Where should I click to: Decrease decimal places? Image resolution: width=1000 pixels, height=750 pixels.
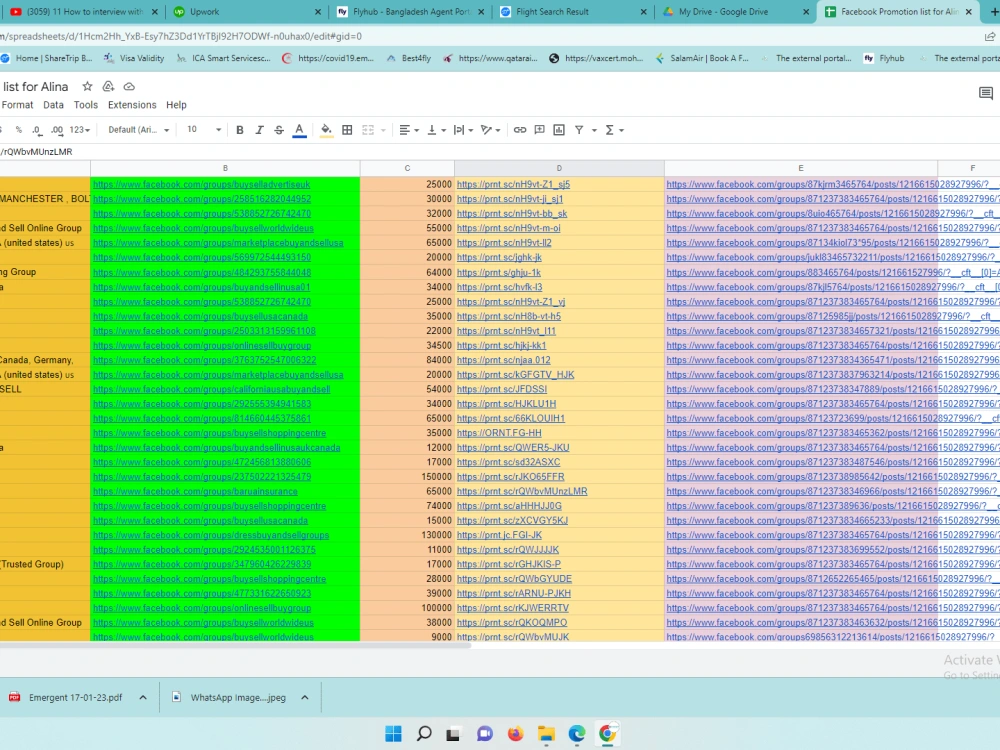coord(37,129)
